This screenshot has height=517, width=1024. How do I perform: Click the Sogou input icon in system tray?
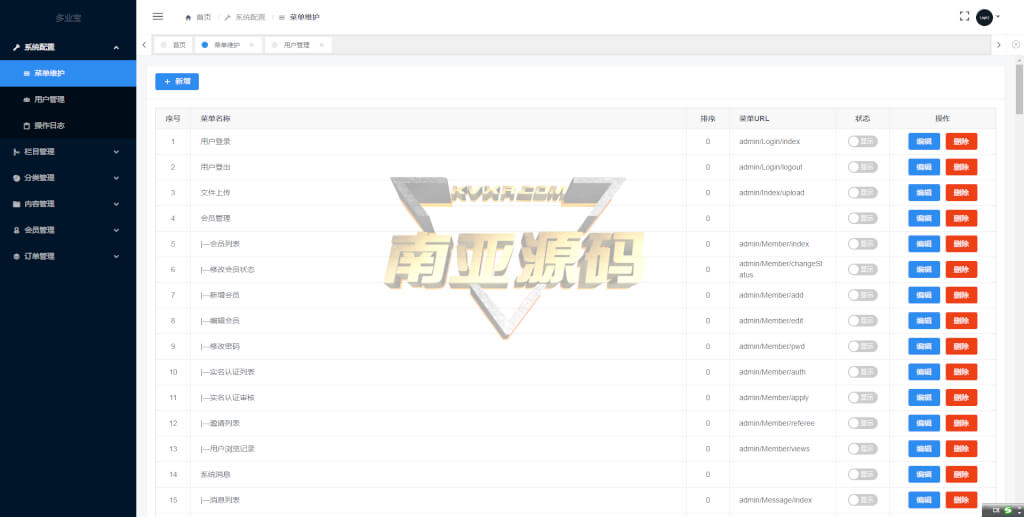click(x=1008, y=510)
